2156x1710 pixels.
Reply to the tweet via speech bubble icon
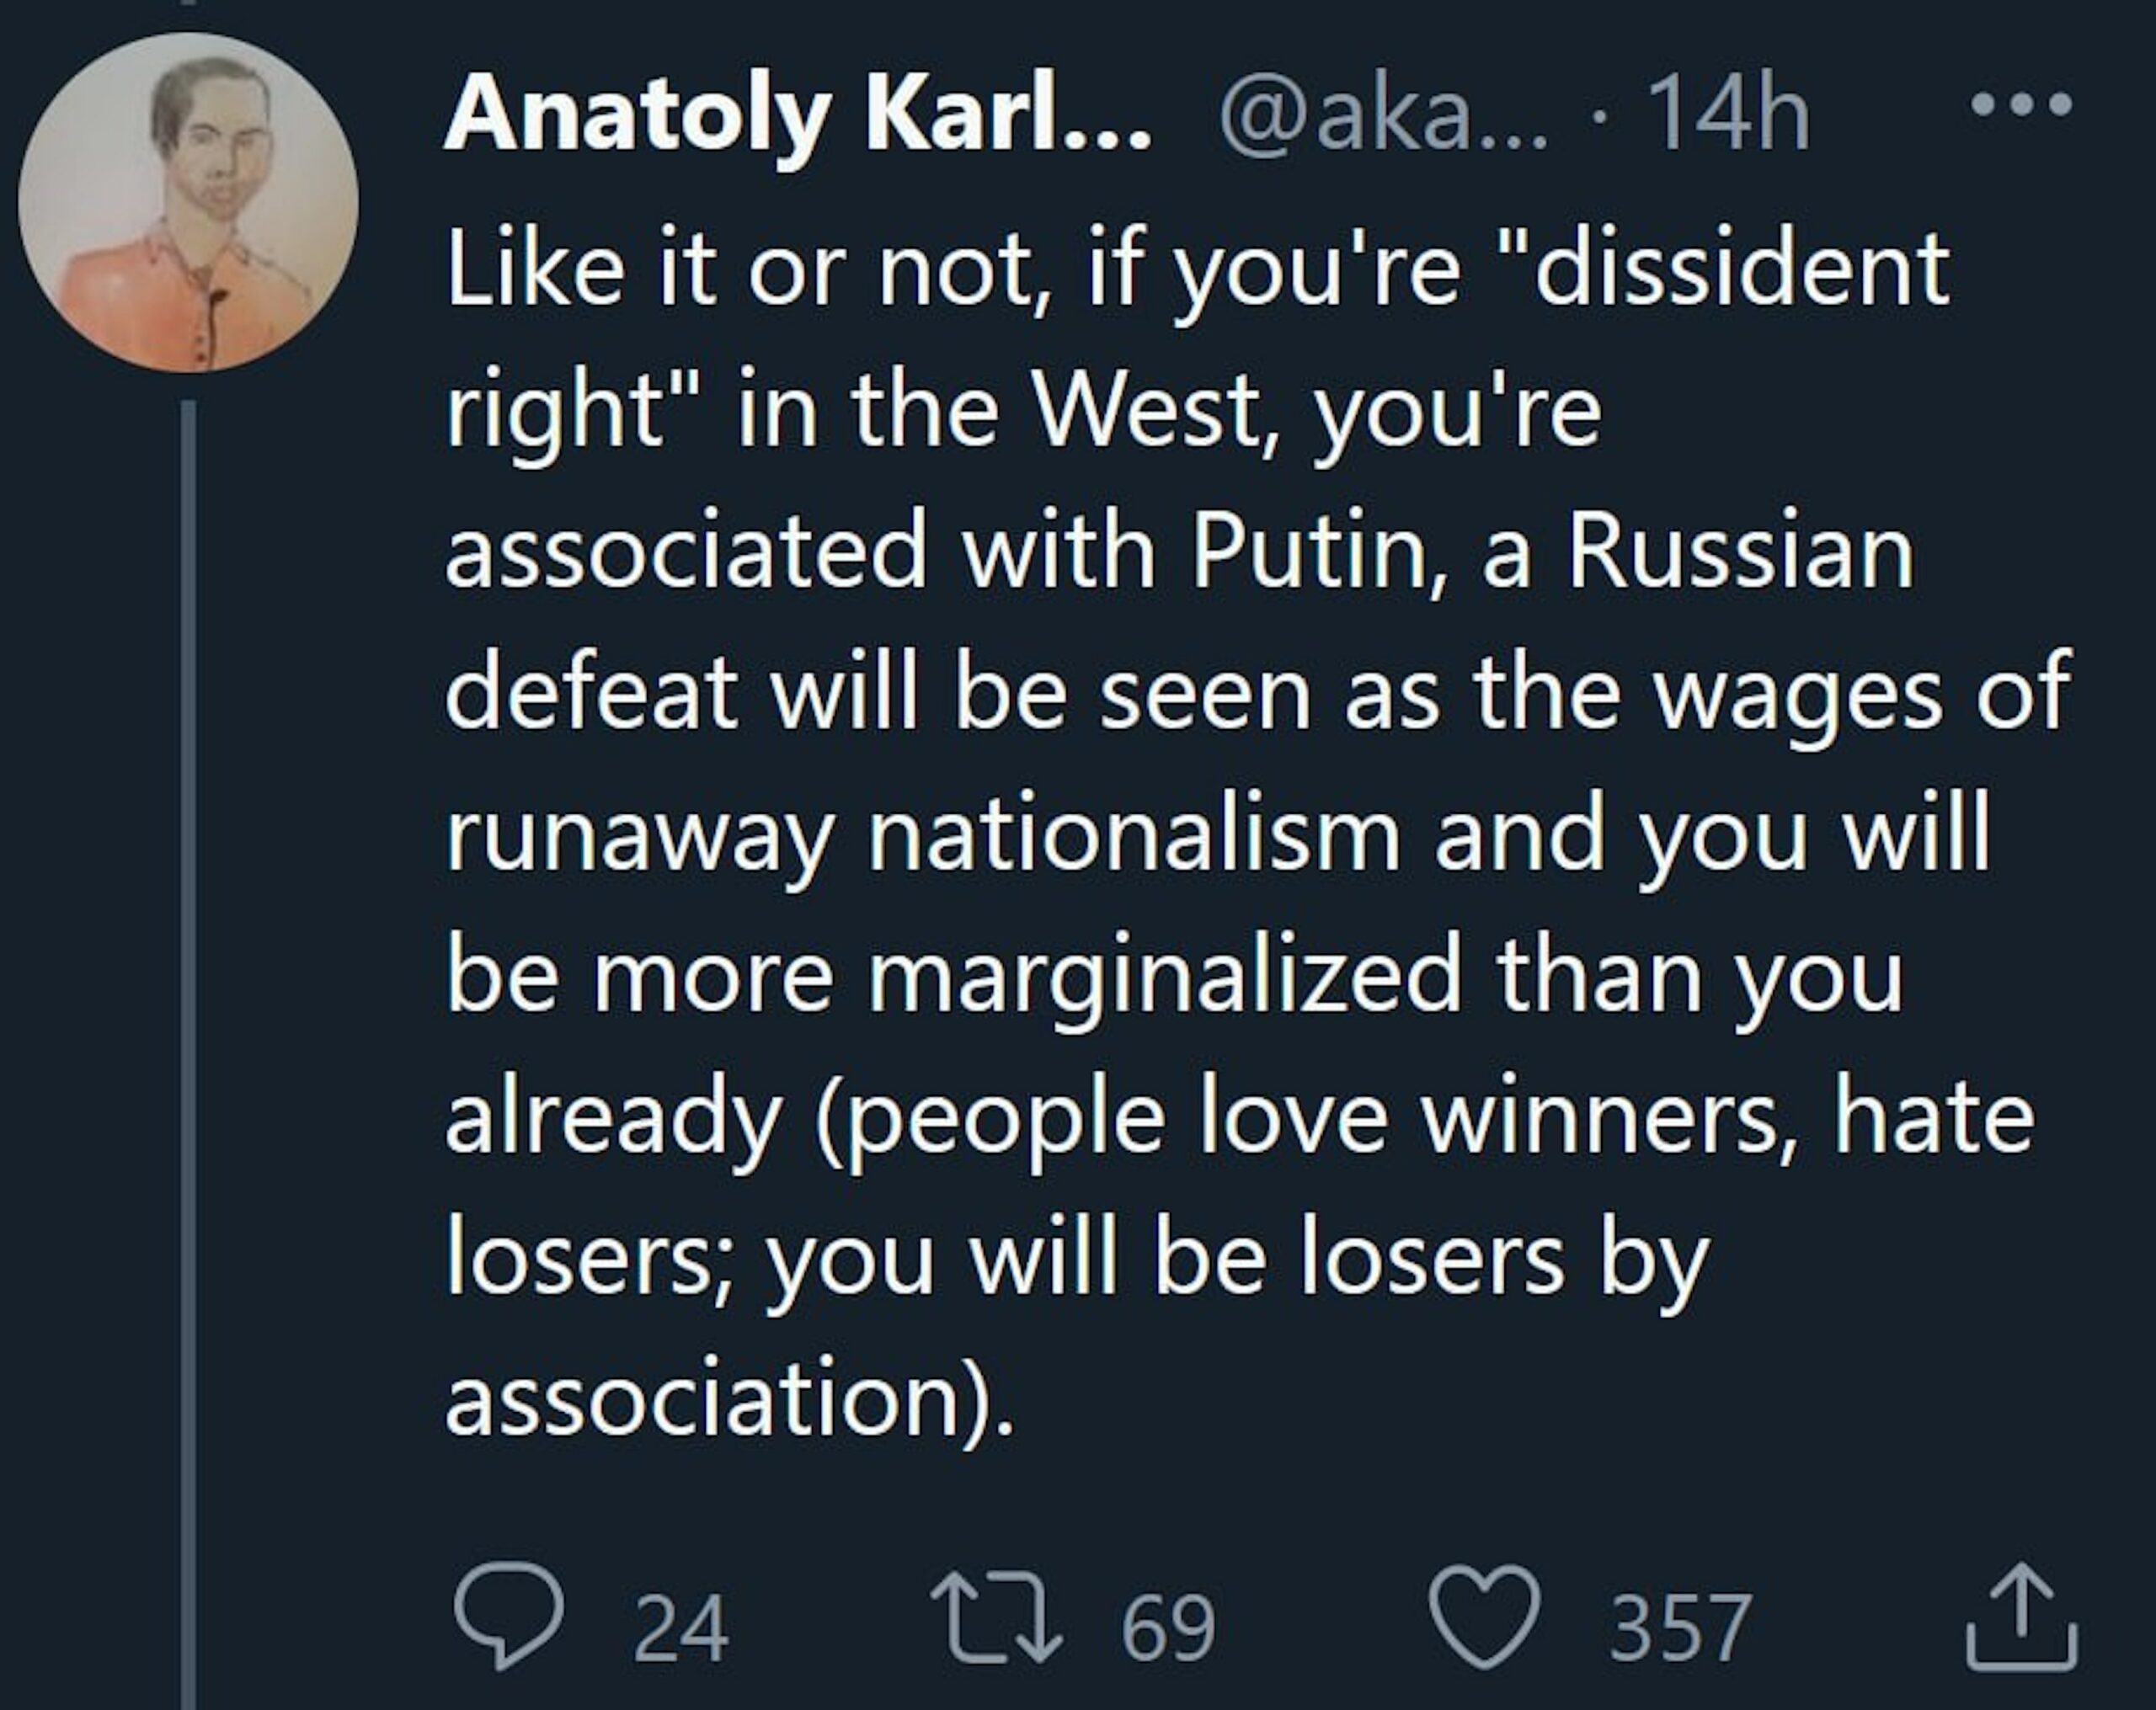coord(508,1628)
